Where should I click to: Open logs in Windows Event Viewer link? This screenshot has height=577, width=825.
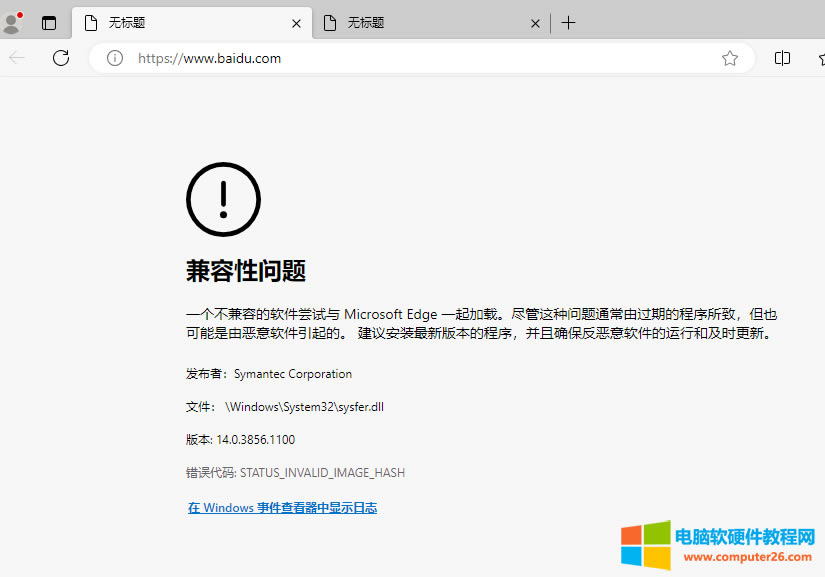[283, 507]
